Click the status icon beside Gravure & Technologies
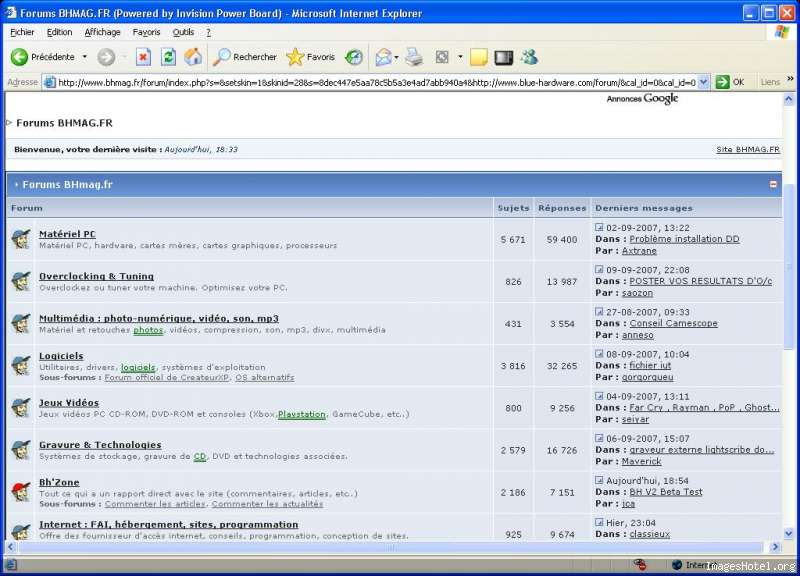 tap(21, 450)
